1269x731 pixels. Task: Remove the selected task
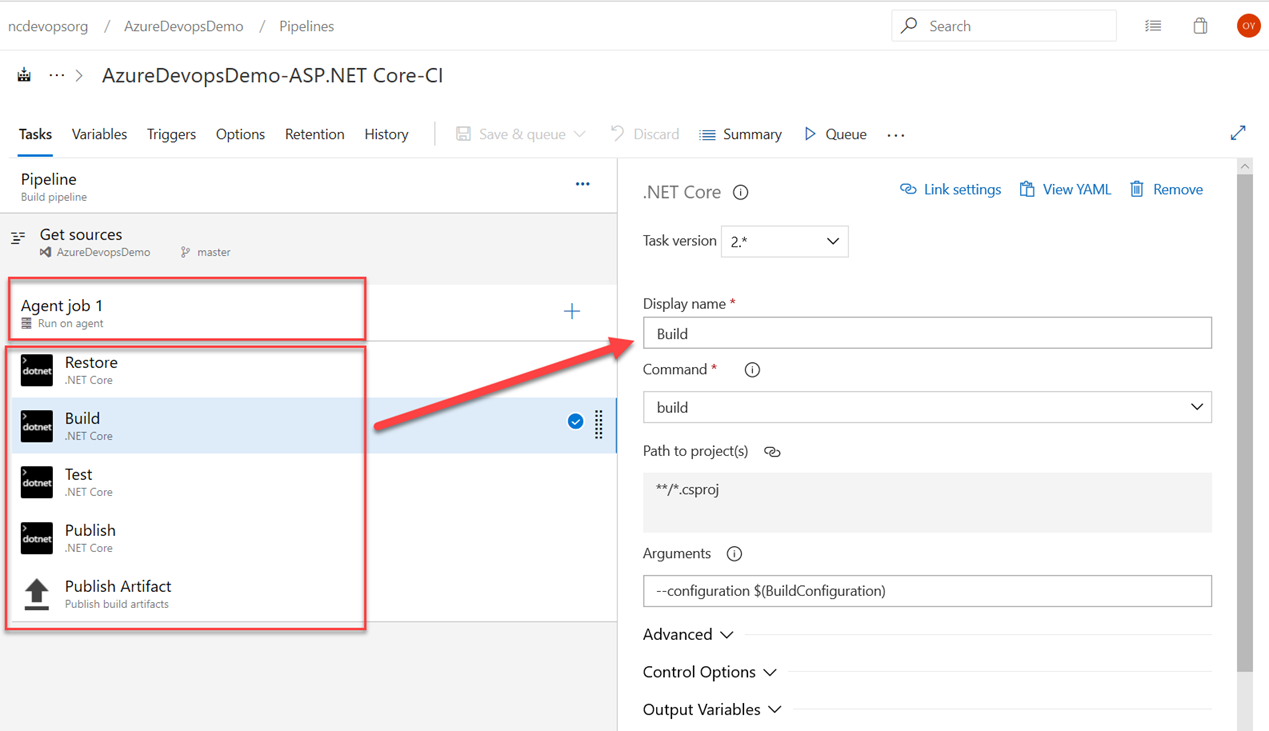(1166, 189)
